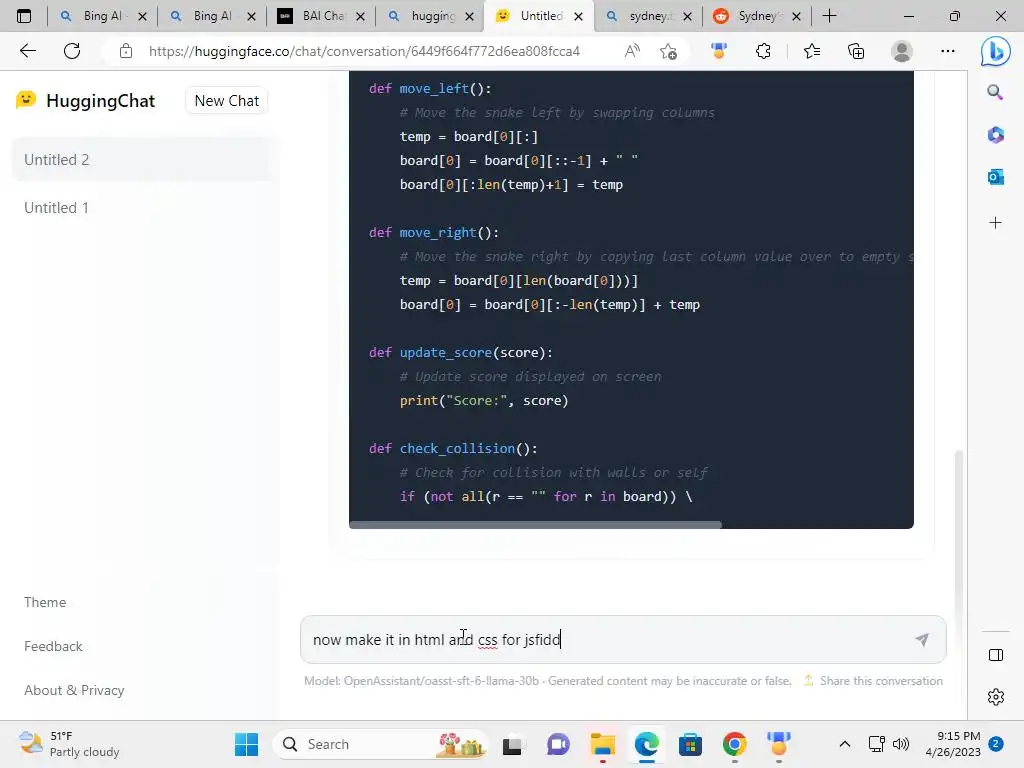Open Google Chrome from the taskbar
This screenshot has width=1024, height=768.
click(735, 744)
